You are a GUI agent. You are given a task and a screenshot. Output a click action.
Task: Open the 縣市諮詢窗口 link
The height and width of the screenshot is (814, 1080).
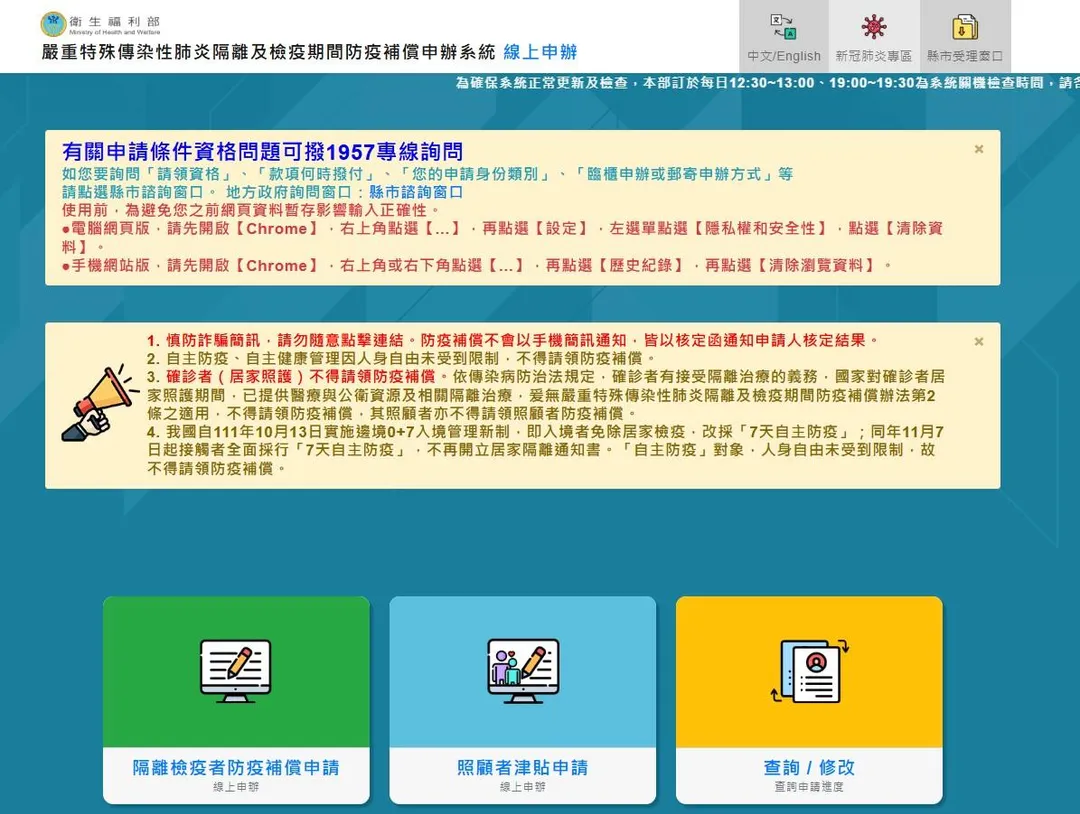(415, 192)
